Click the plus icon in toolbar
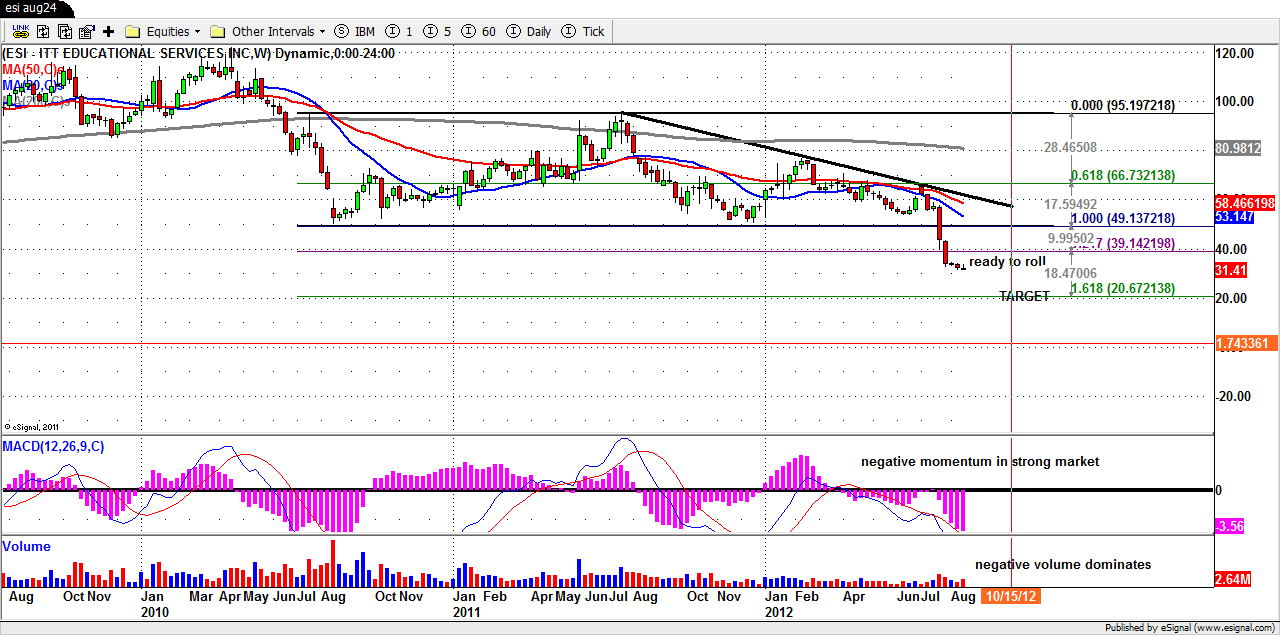This screenshot has height=635, width=1280. pos(109,31)
